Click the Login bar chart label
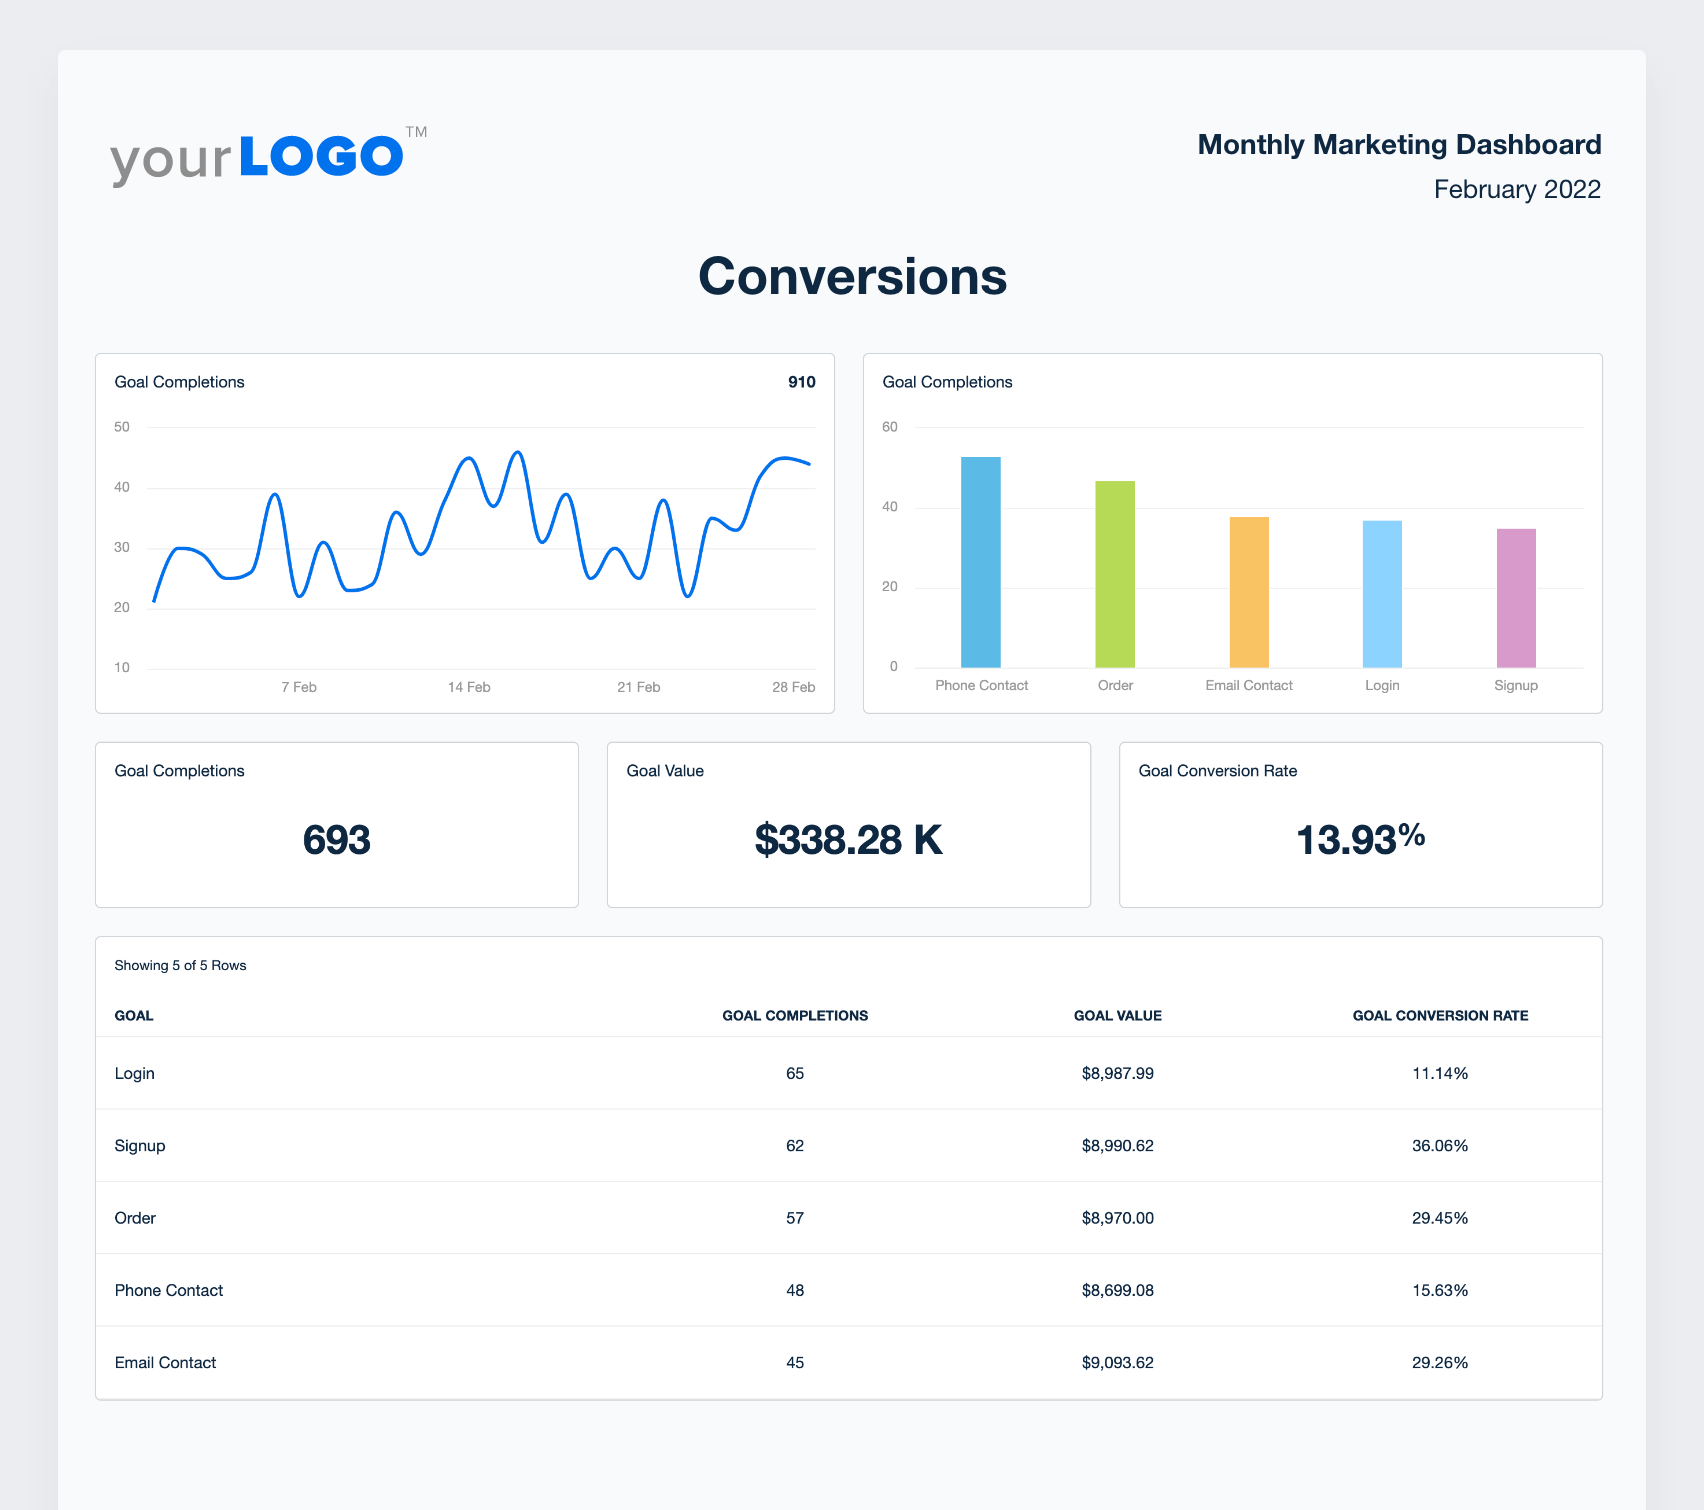 [x=1382, y=686]
